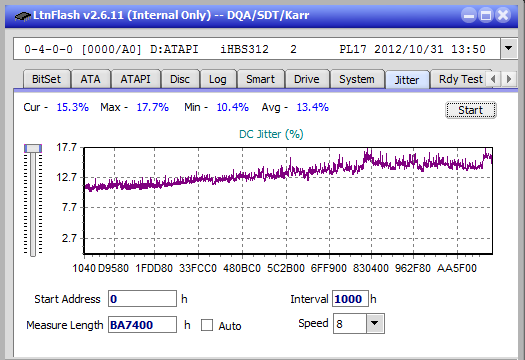525x360 pixels.
Task: Click the LtnFlash chip icon in title bar
Action: point(23,16)
